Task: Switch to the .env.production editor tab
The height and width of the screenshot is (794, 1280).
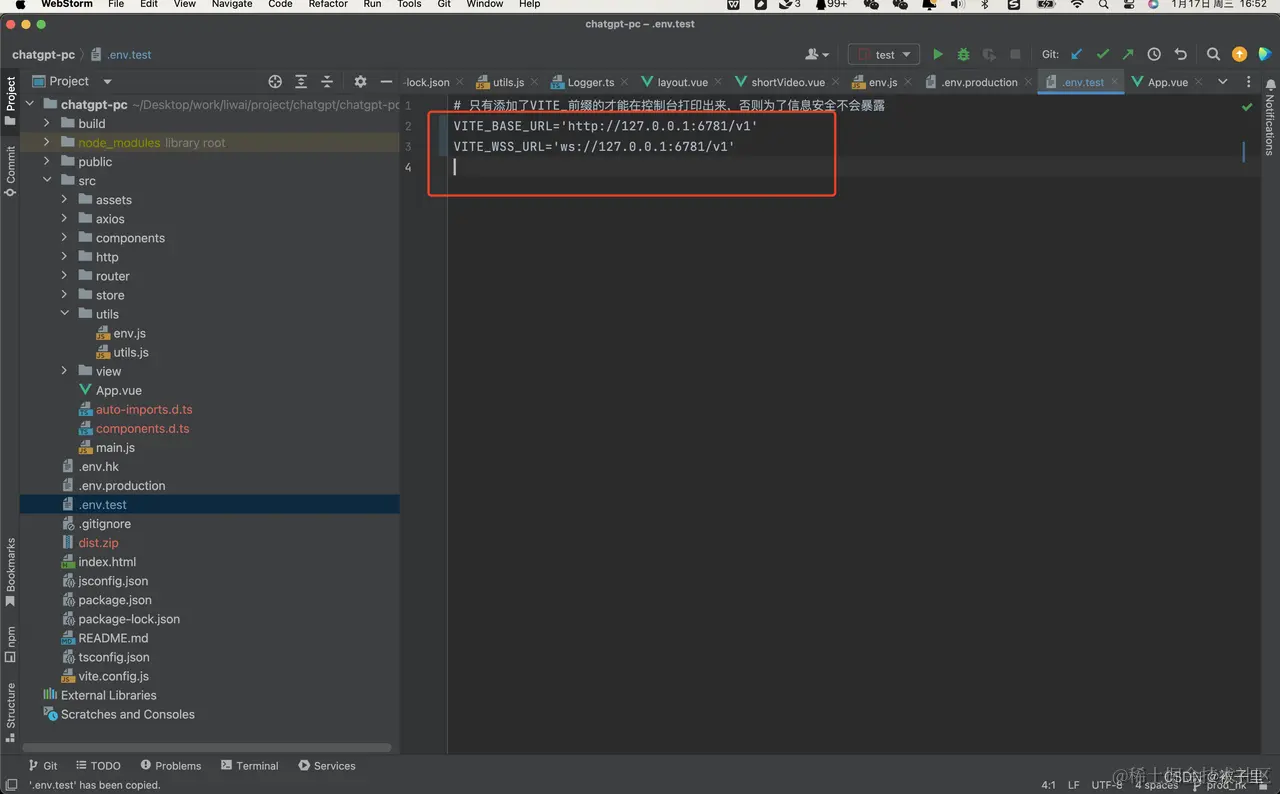Action: [979, 82]
